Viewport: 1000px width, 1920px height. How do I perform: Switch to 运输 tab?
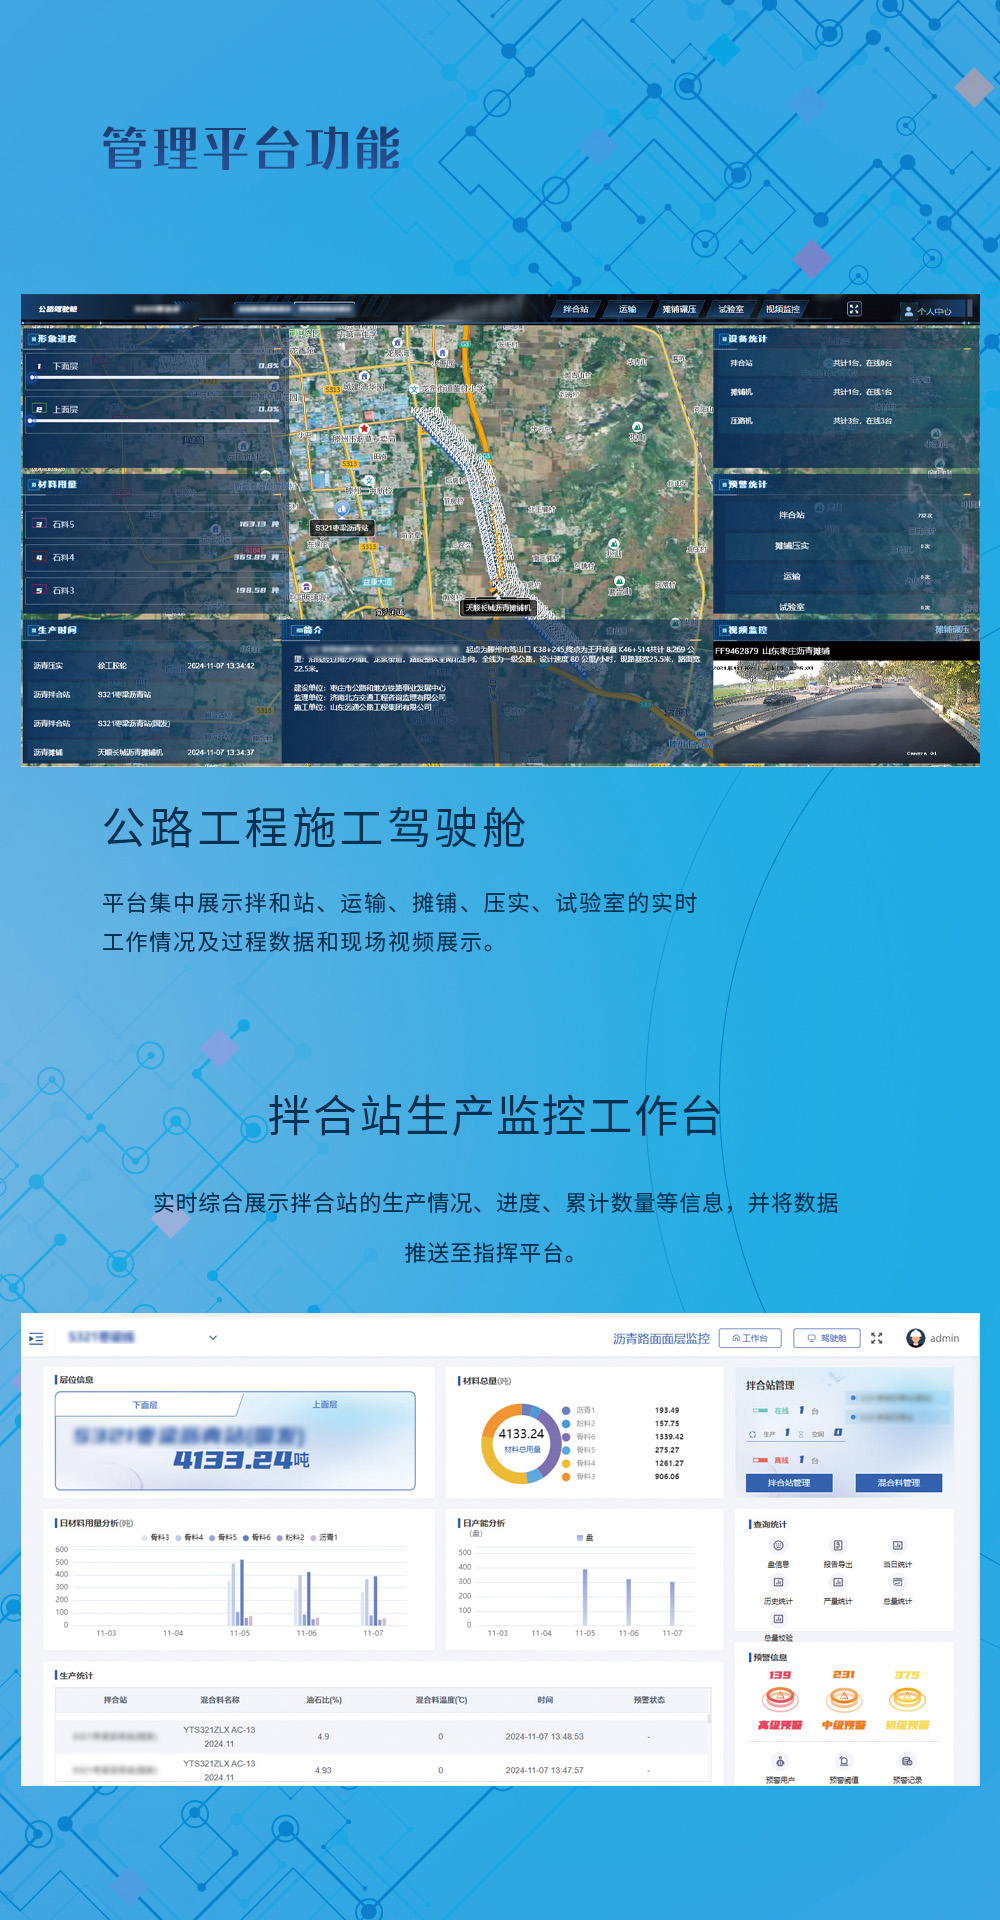[x=627, y=309]
